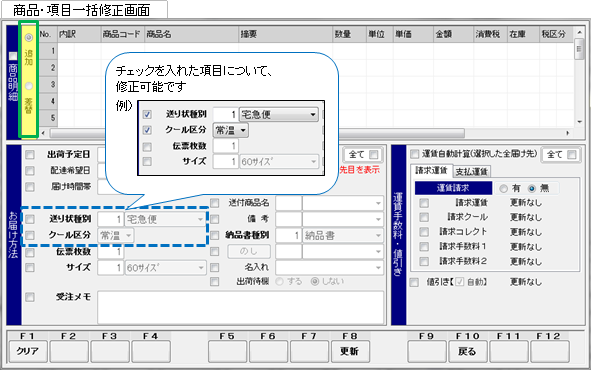Click the grid's right scroll arrow

click(568, 133)
